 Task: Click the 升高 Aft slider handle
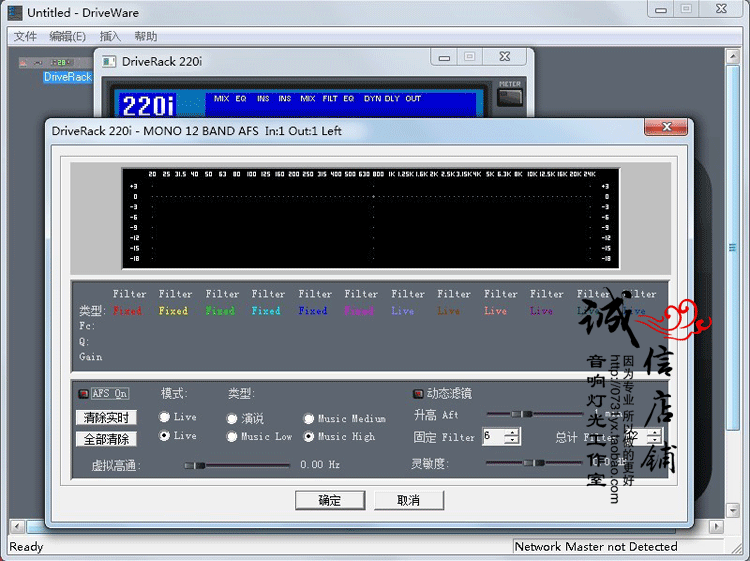[522, 414]
